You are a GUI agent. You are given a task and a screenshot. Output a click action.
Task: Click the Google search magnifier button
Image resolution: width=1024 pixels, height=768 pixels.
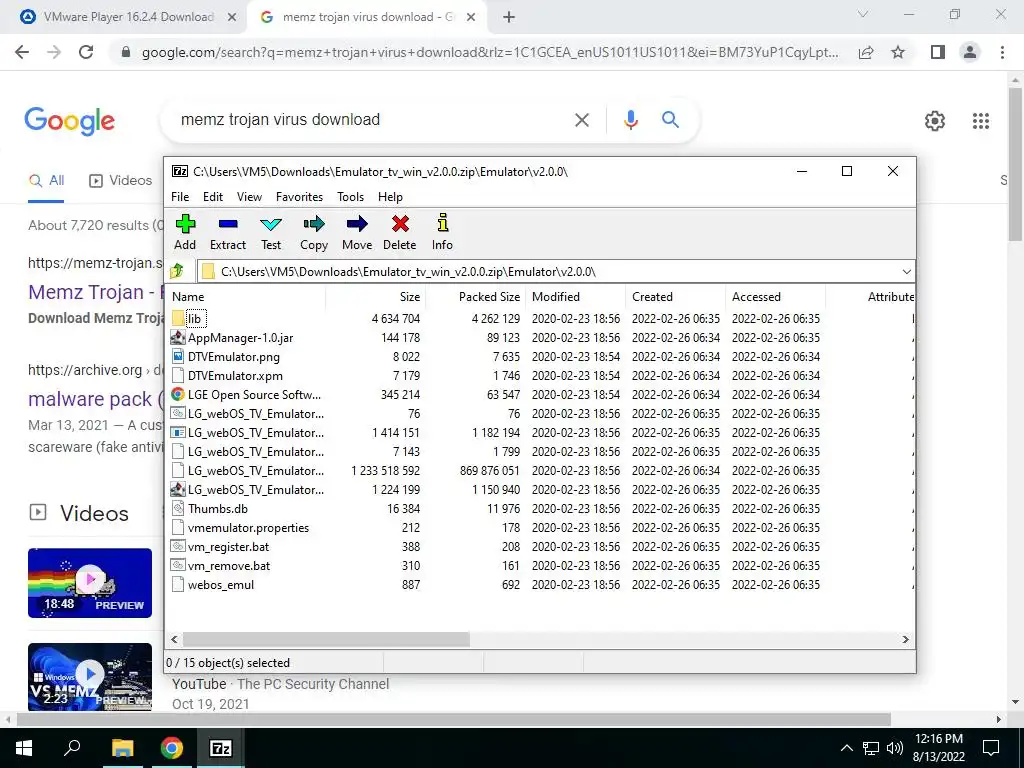[670, 120]
